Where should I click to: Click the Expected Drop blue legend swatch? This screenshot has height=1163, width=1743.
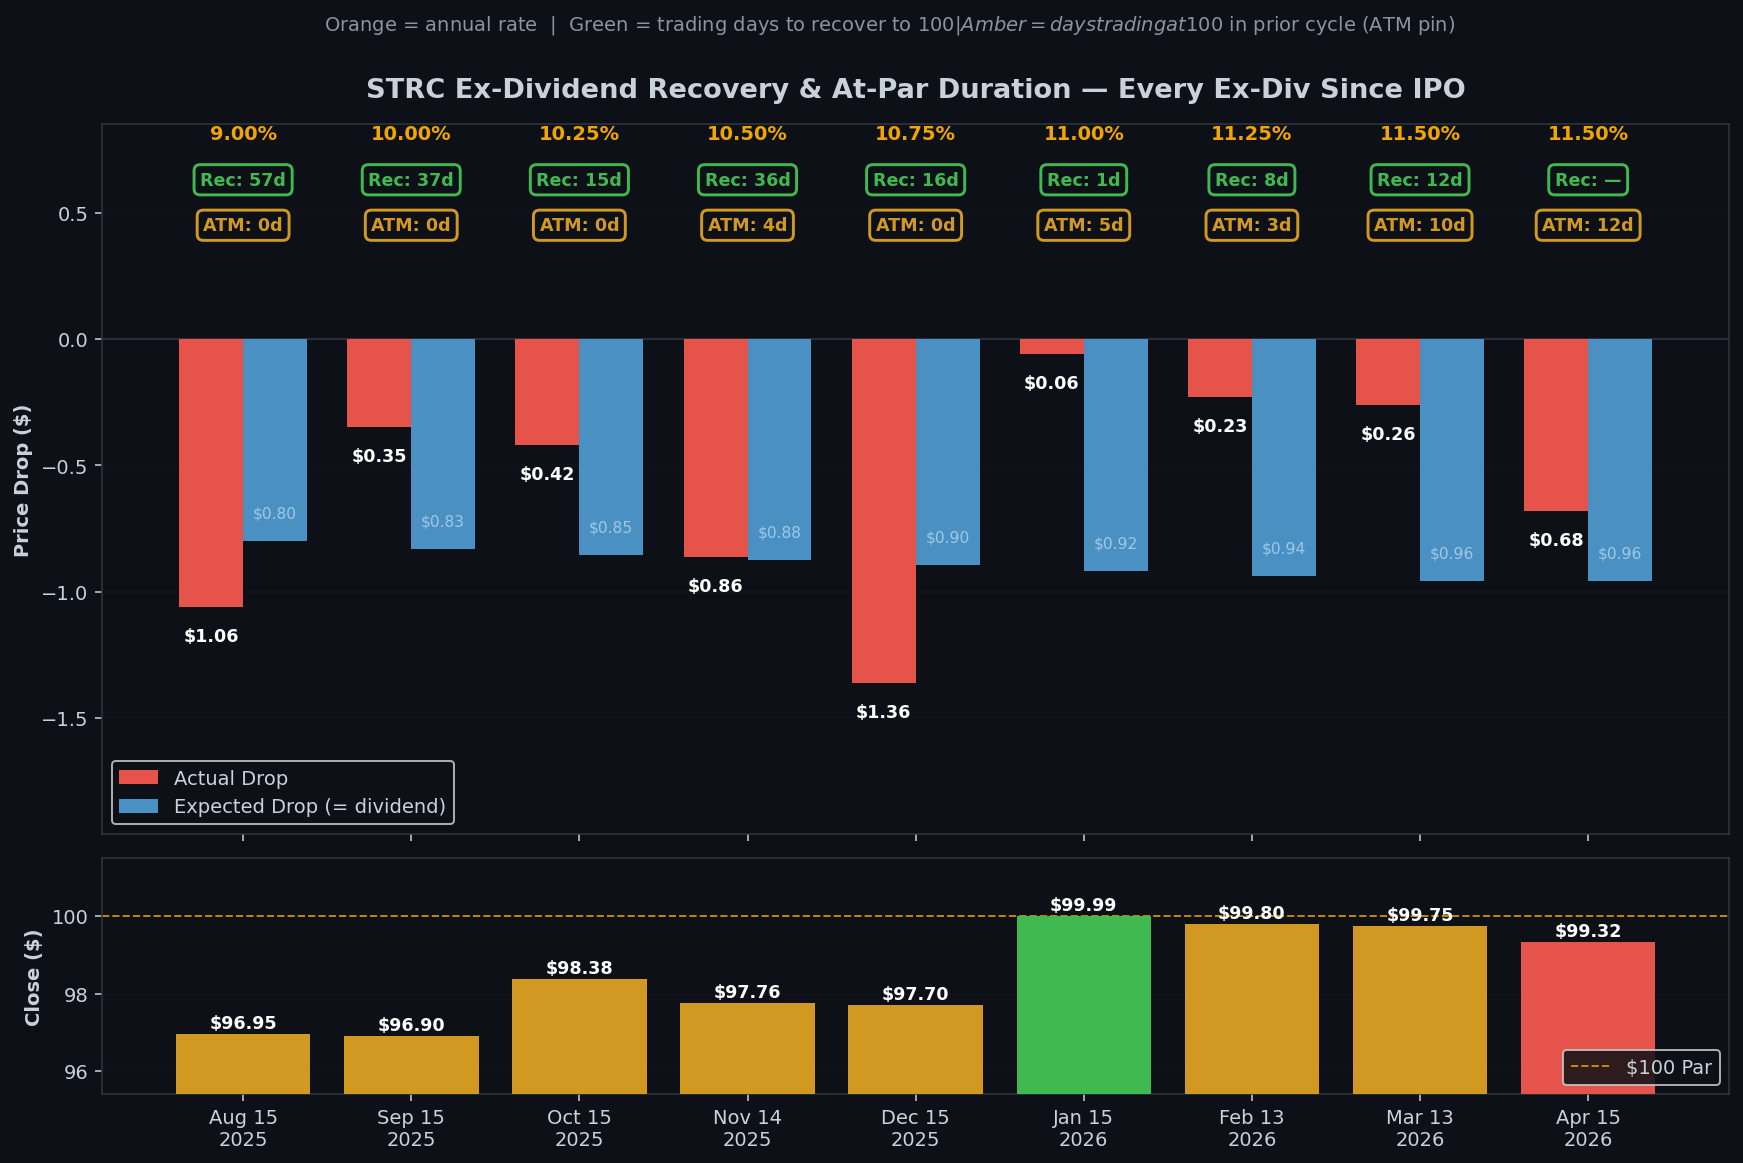point(141,806)
